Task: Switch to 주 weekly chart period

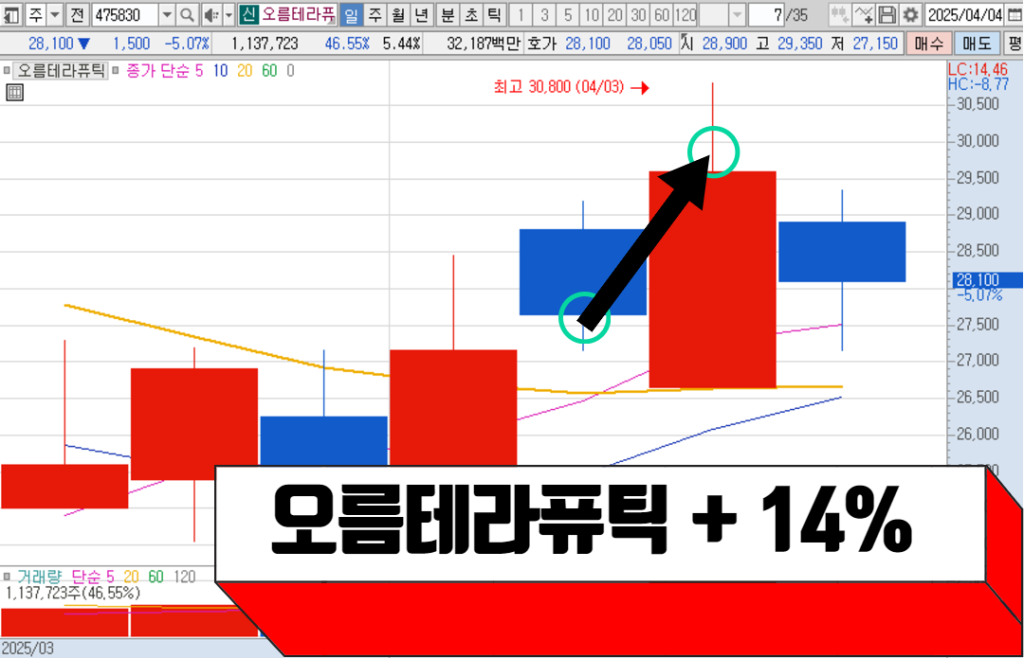Action: click(x=374, y=14)
